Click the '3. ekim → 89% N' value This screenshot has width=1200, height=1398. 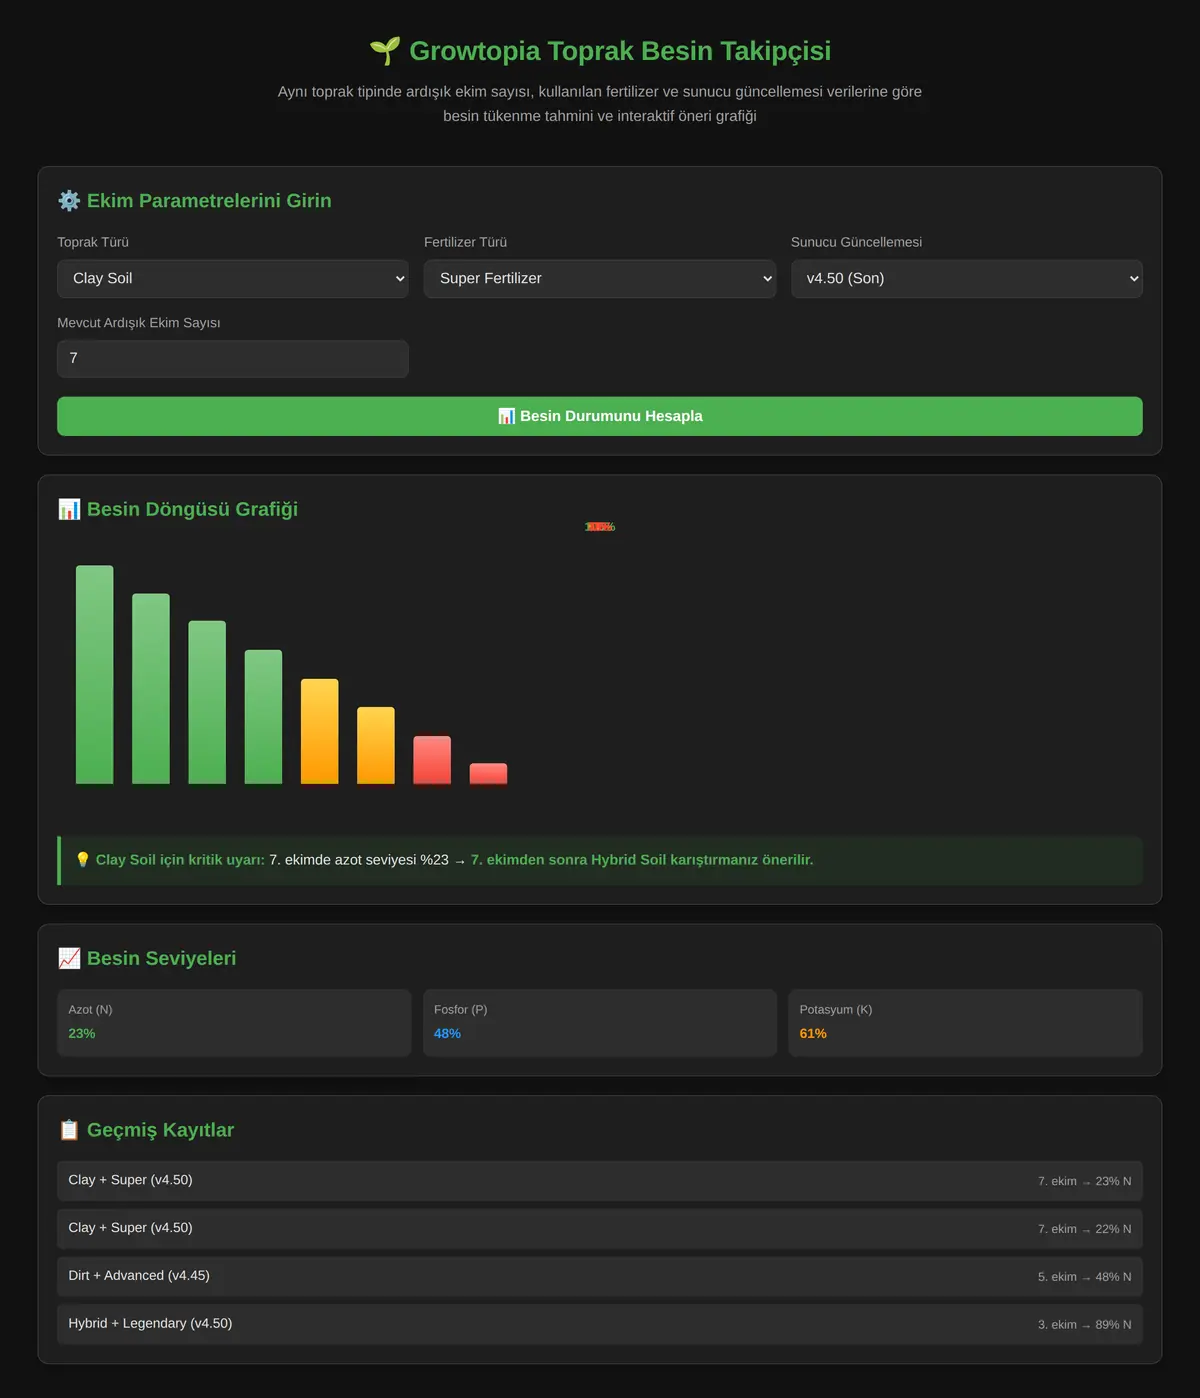1085,1325
